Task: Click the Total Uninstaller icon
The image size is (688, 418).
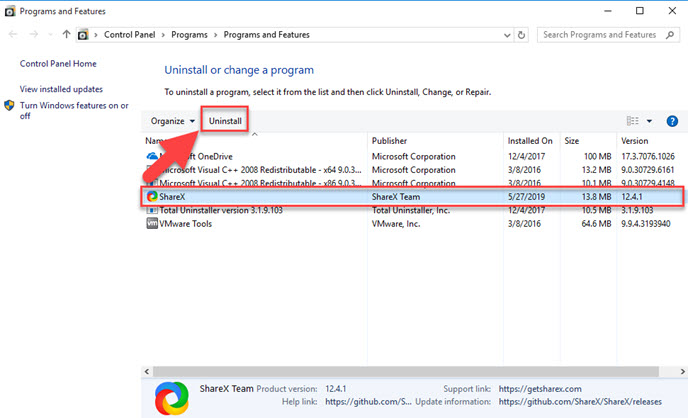Action: [152, 211]
